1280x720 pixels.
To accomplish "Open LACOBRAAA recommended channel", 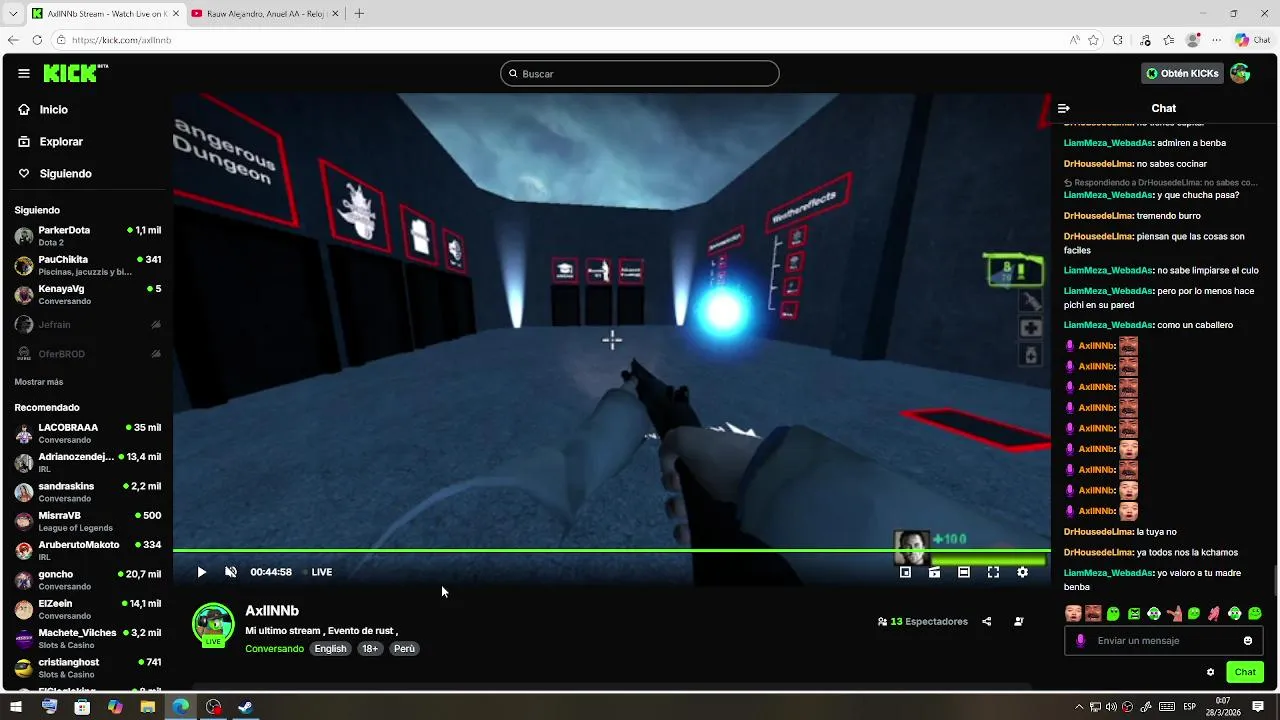I will (x=87, y=433).
